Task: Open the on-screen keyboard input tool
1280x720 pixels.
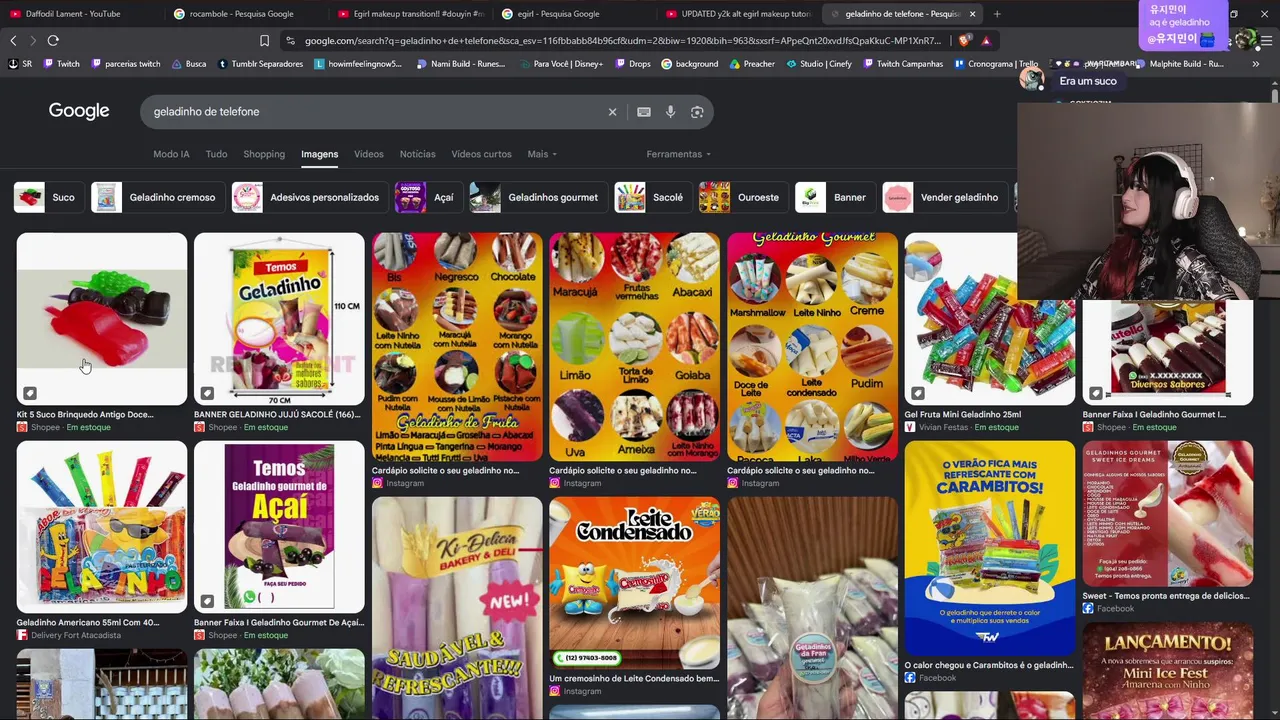Action: pyautogui.click(x=644, y=112)
